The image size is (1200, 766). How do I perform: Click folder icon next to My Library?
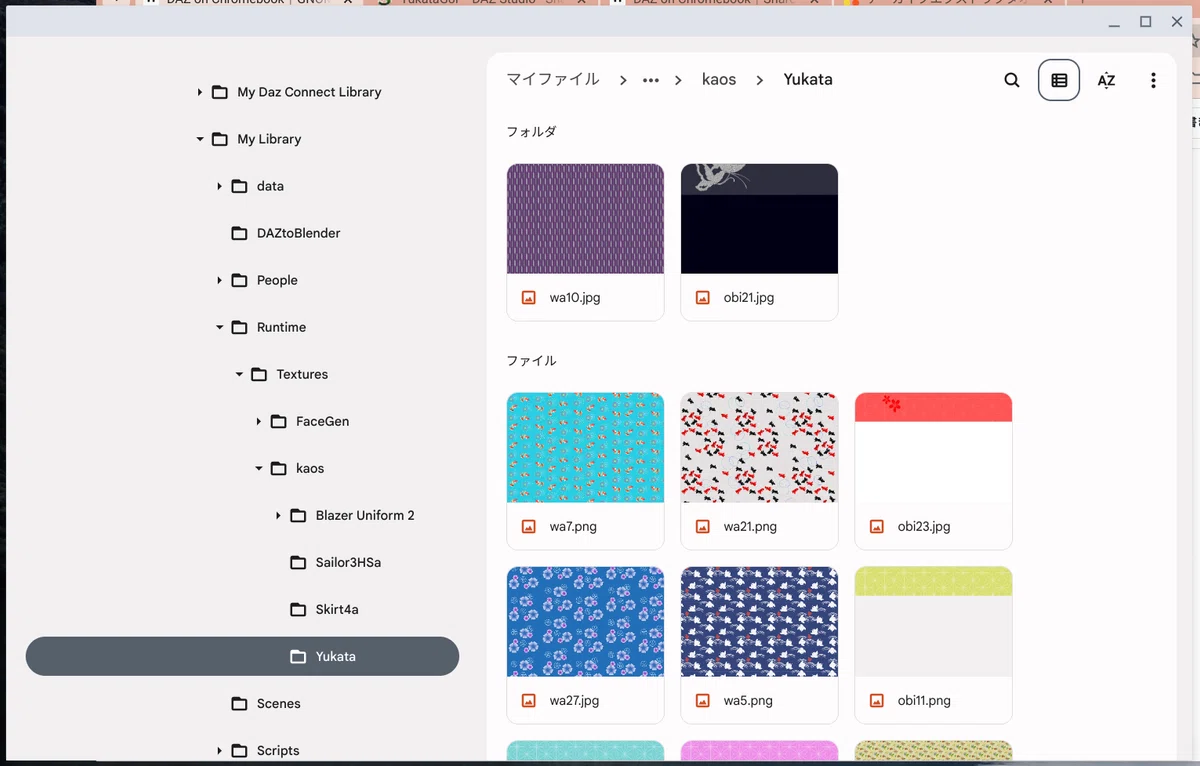(x=220, y=139)
